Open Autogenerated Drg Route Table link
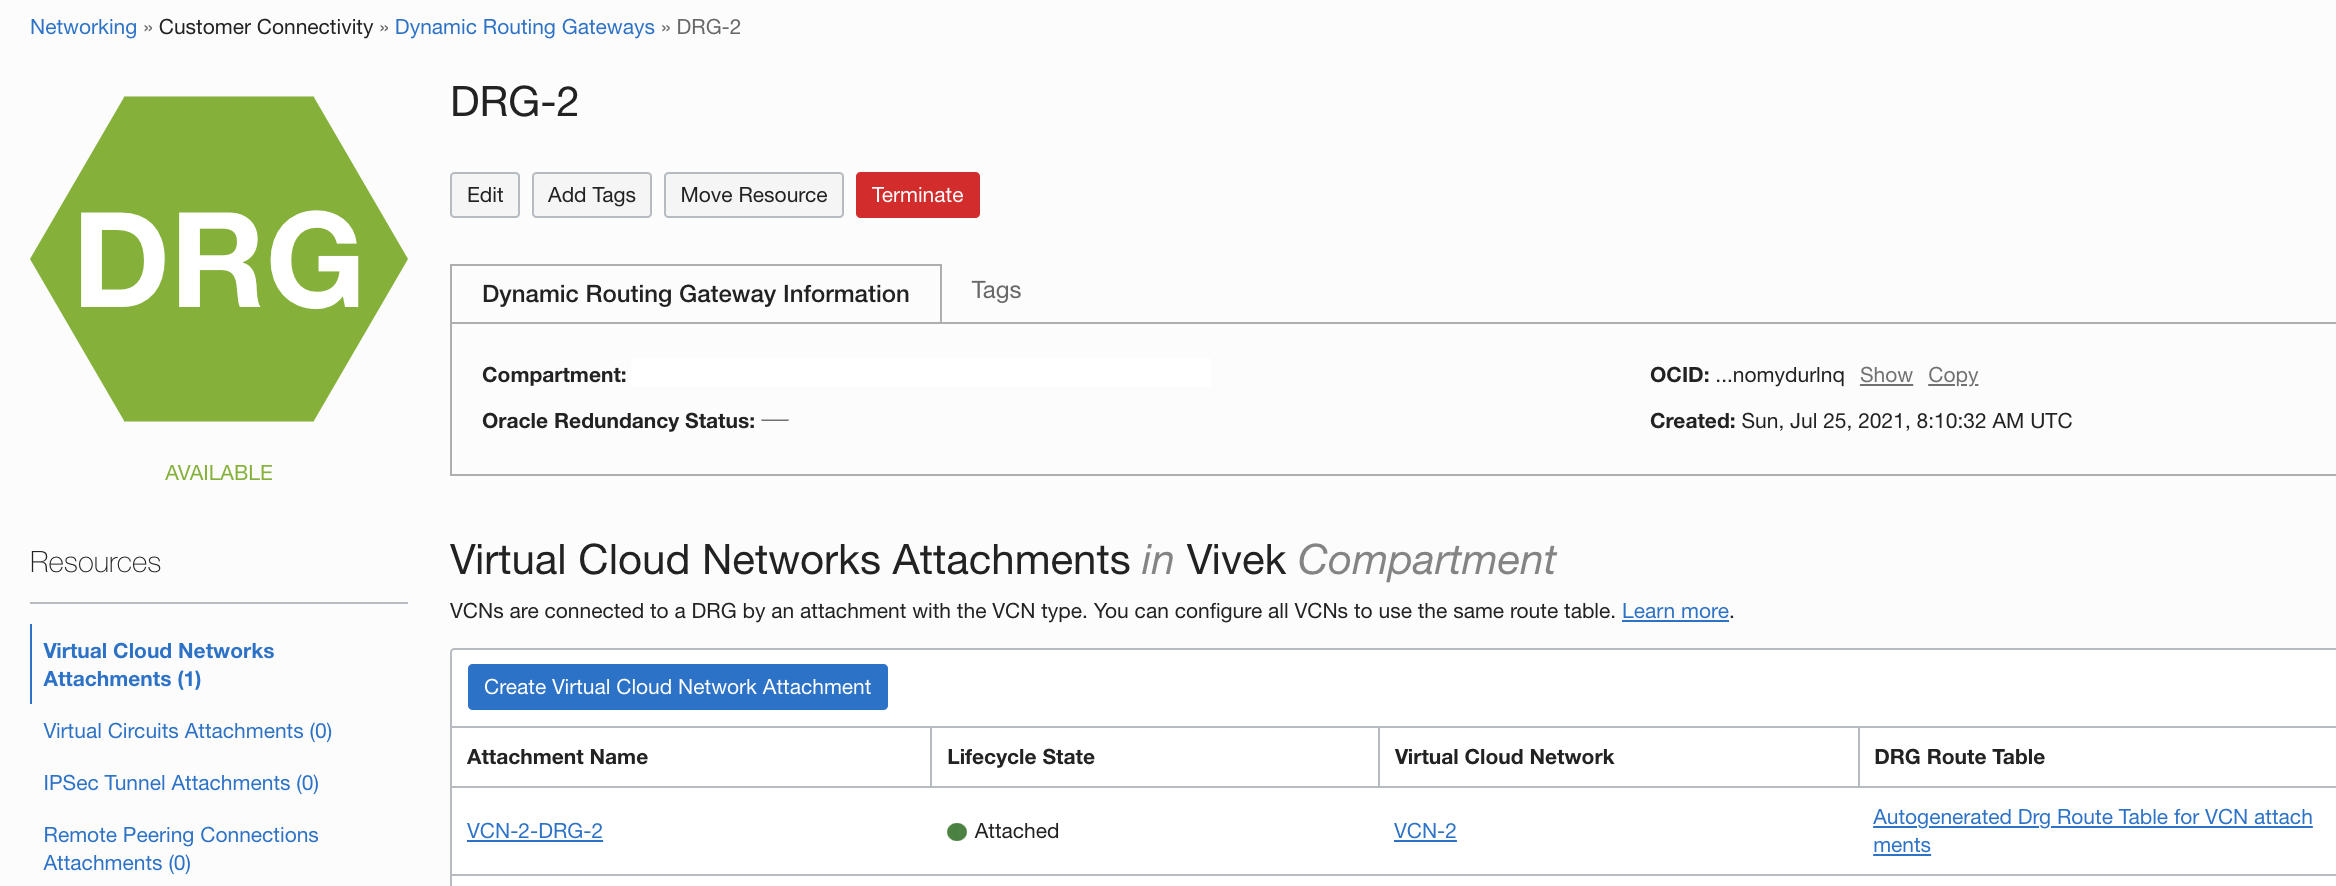The image size is (2336, 886). [x=2091, y=818]
